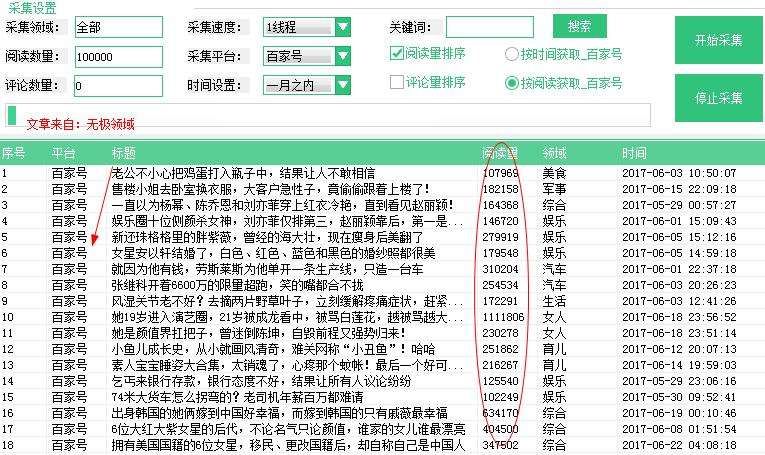Select row titled 老公不小心把鸡蛋打入瓶子中
Image resolution: width=765 pixels, height=455 pixels.
click(382, 173)
